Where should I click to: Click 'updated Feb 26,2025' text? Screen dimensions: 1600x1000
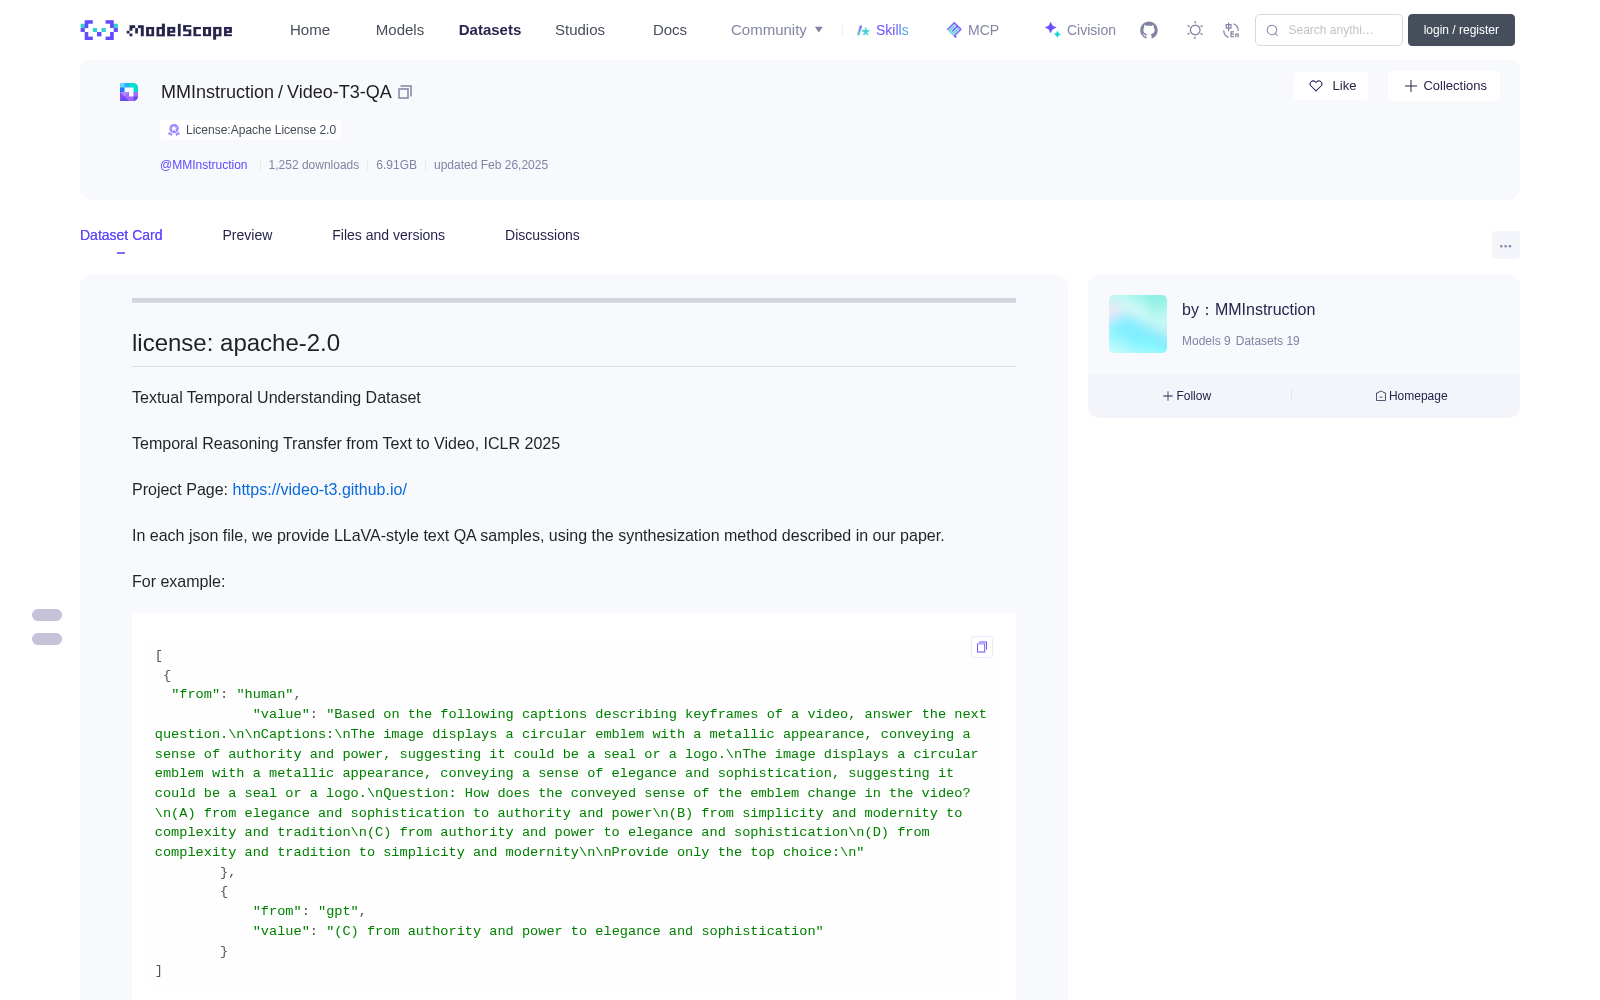point(491,165)
